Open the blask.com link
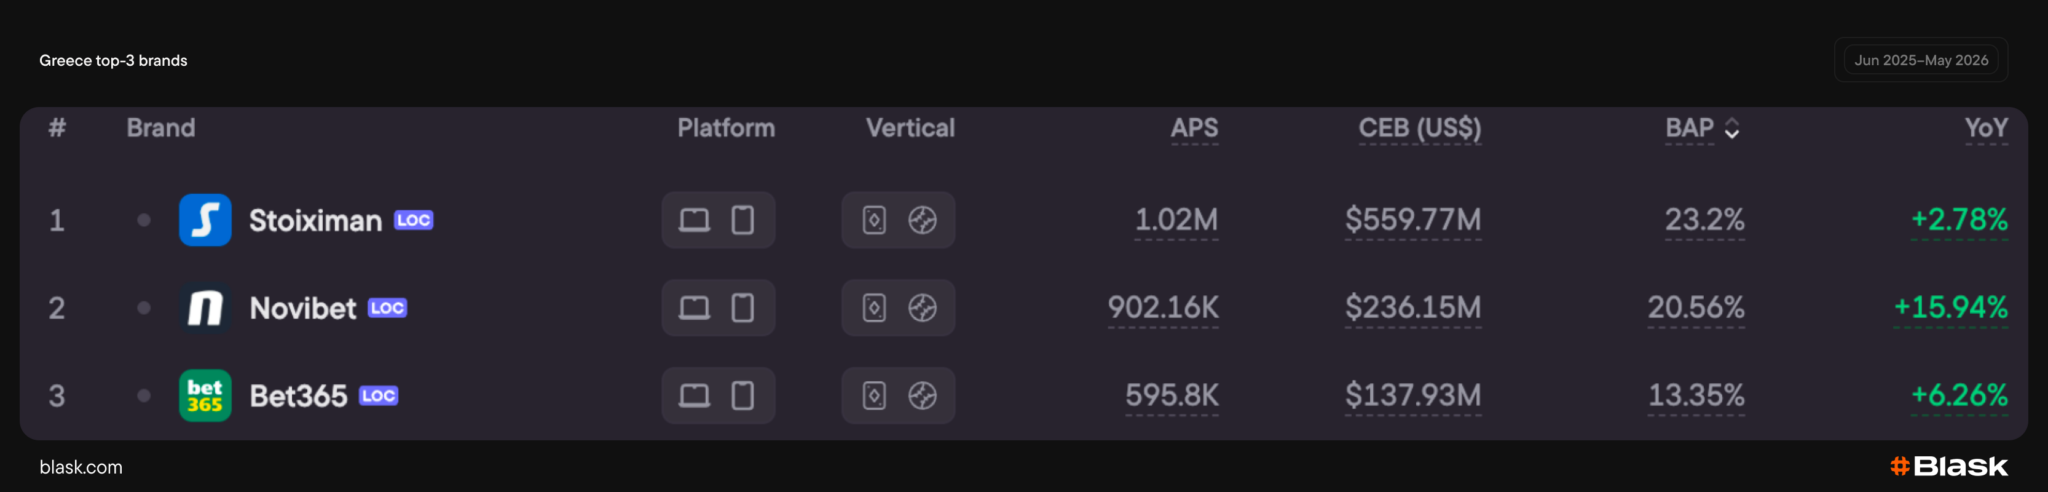The width and height of the screenshot is (2048, 492). (x=81, y=467)
